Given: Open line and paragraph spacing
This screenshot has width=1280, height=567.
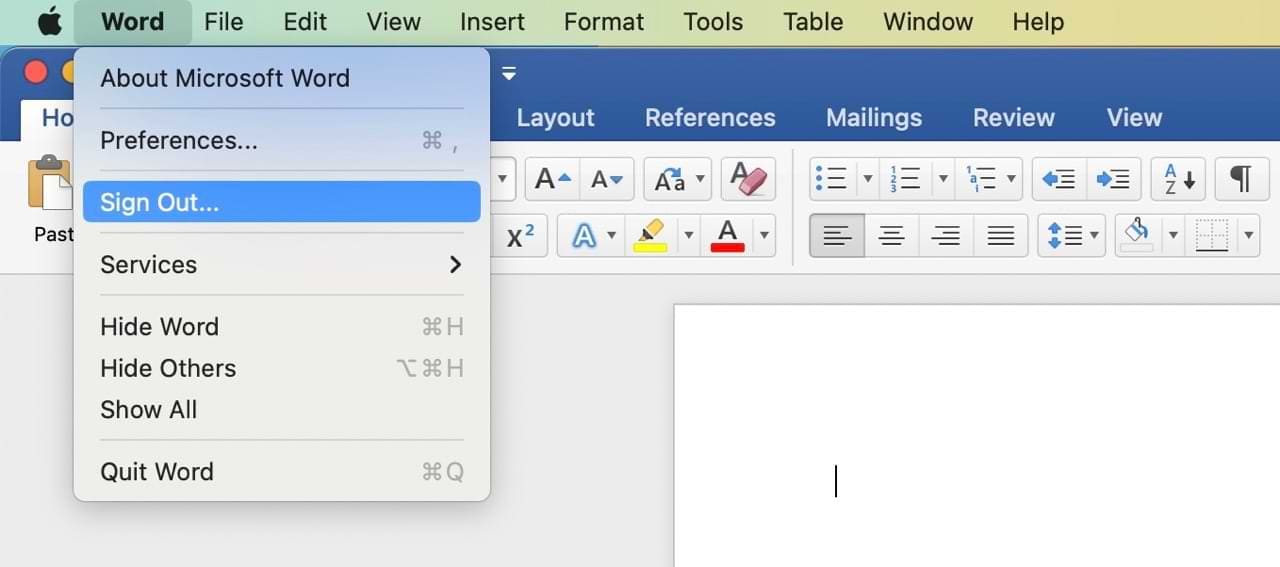Looking at the screenshot, I should pos(1071,236).
